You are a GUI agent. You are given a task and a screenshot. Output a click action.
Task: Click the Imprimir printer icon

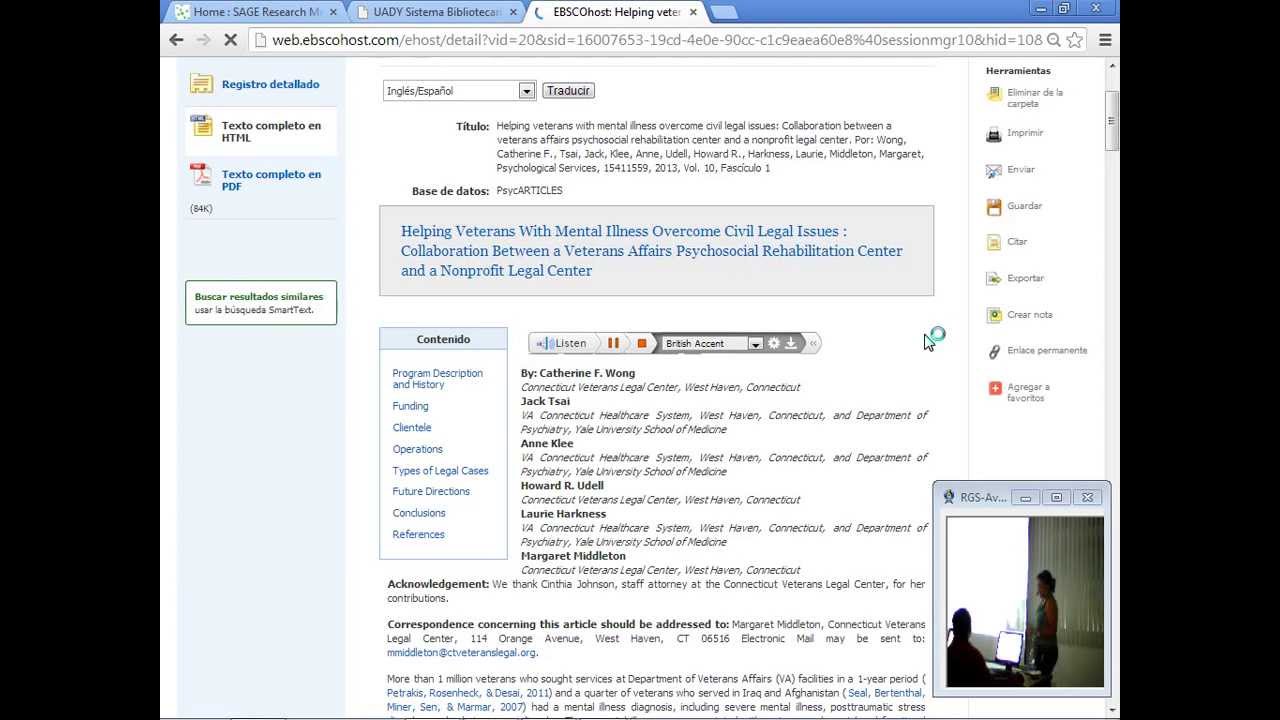(994, 133)
